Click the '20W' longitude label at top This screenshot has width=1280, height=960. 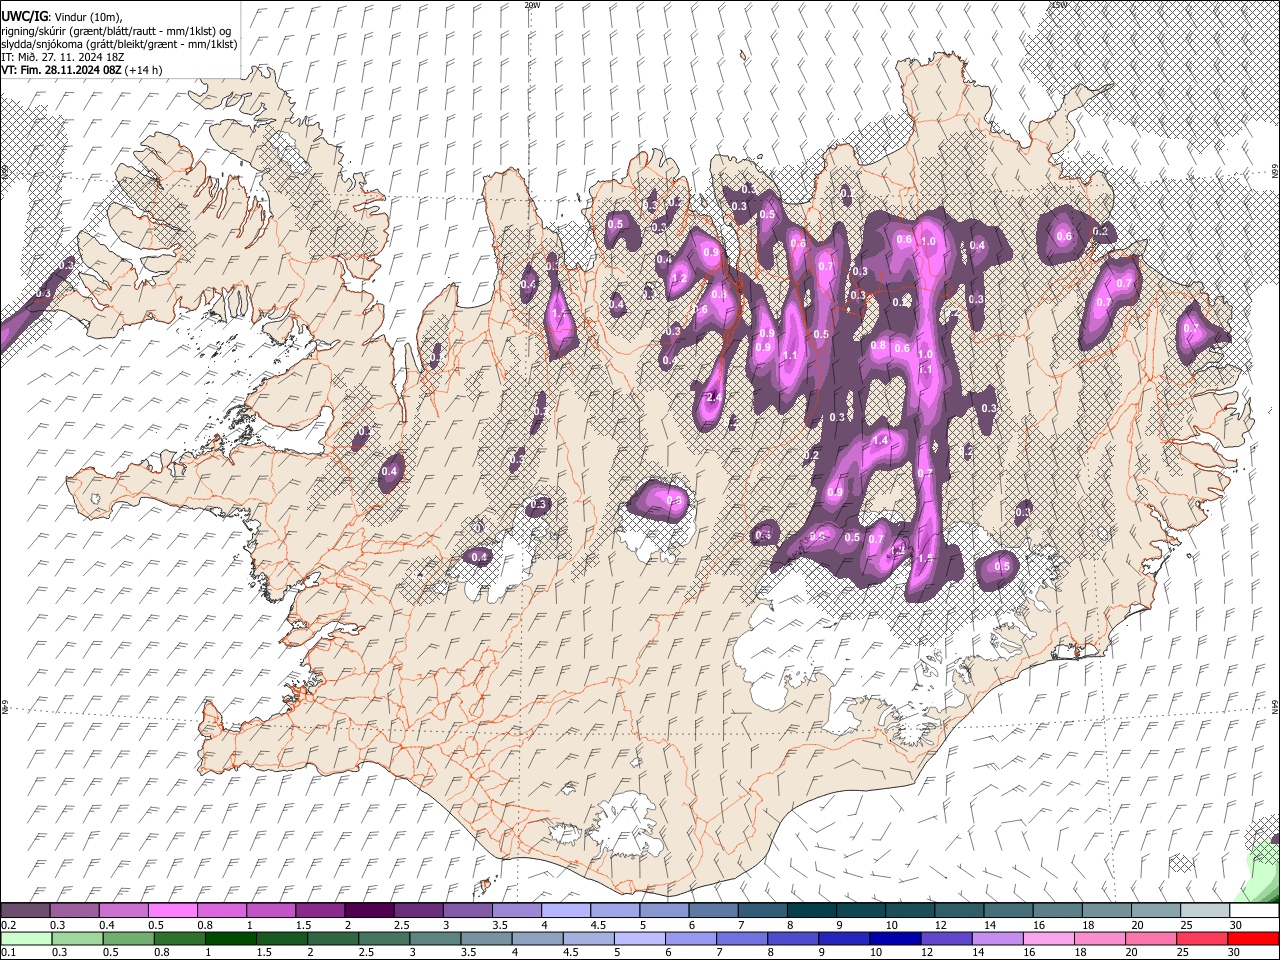(532, 5)
